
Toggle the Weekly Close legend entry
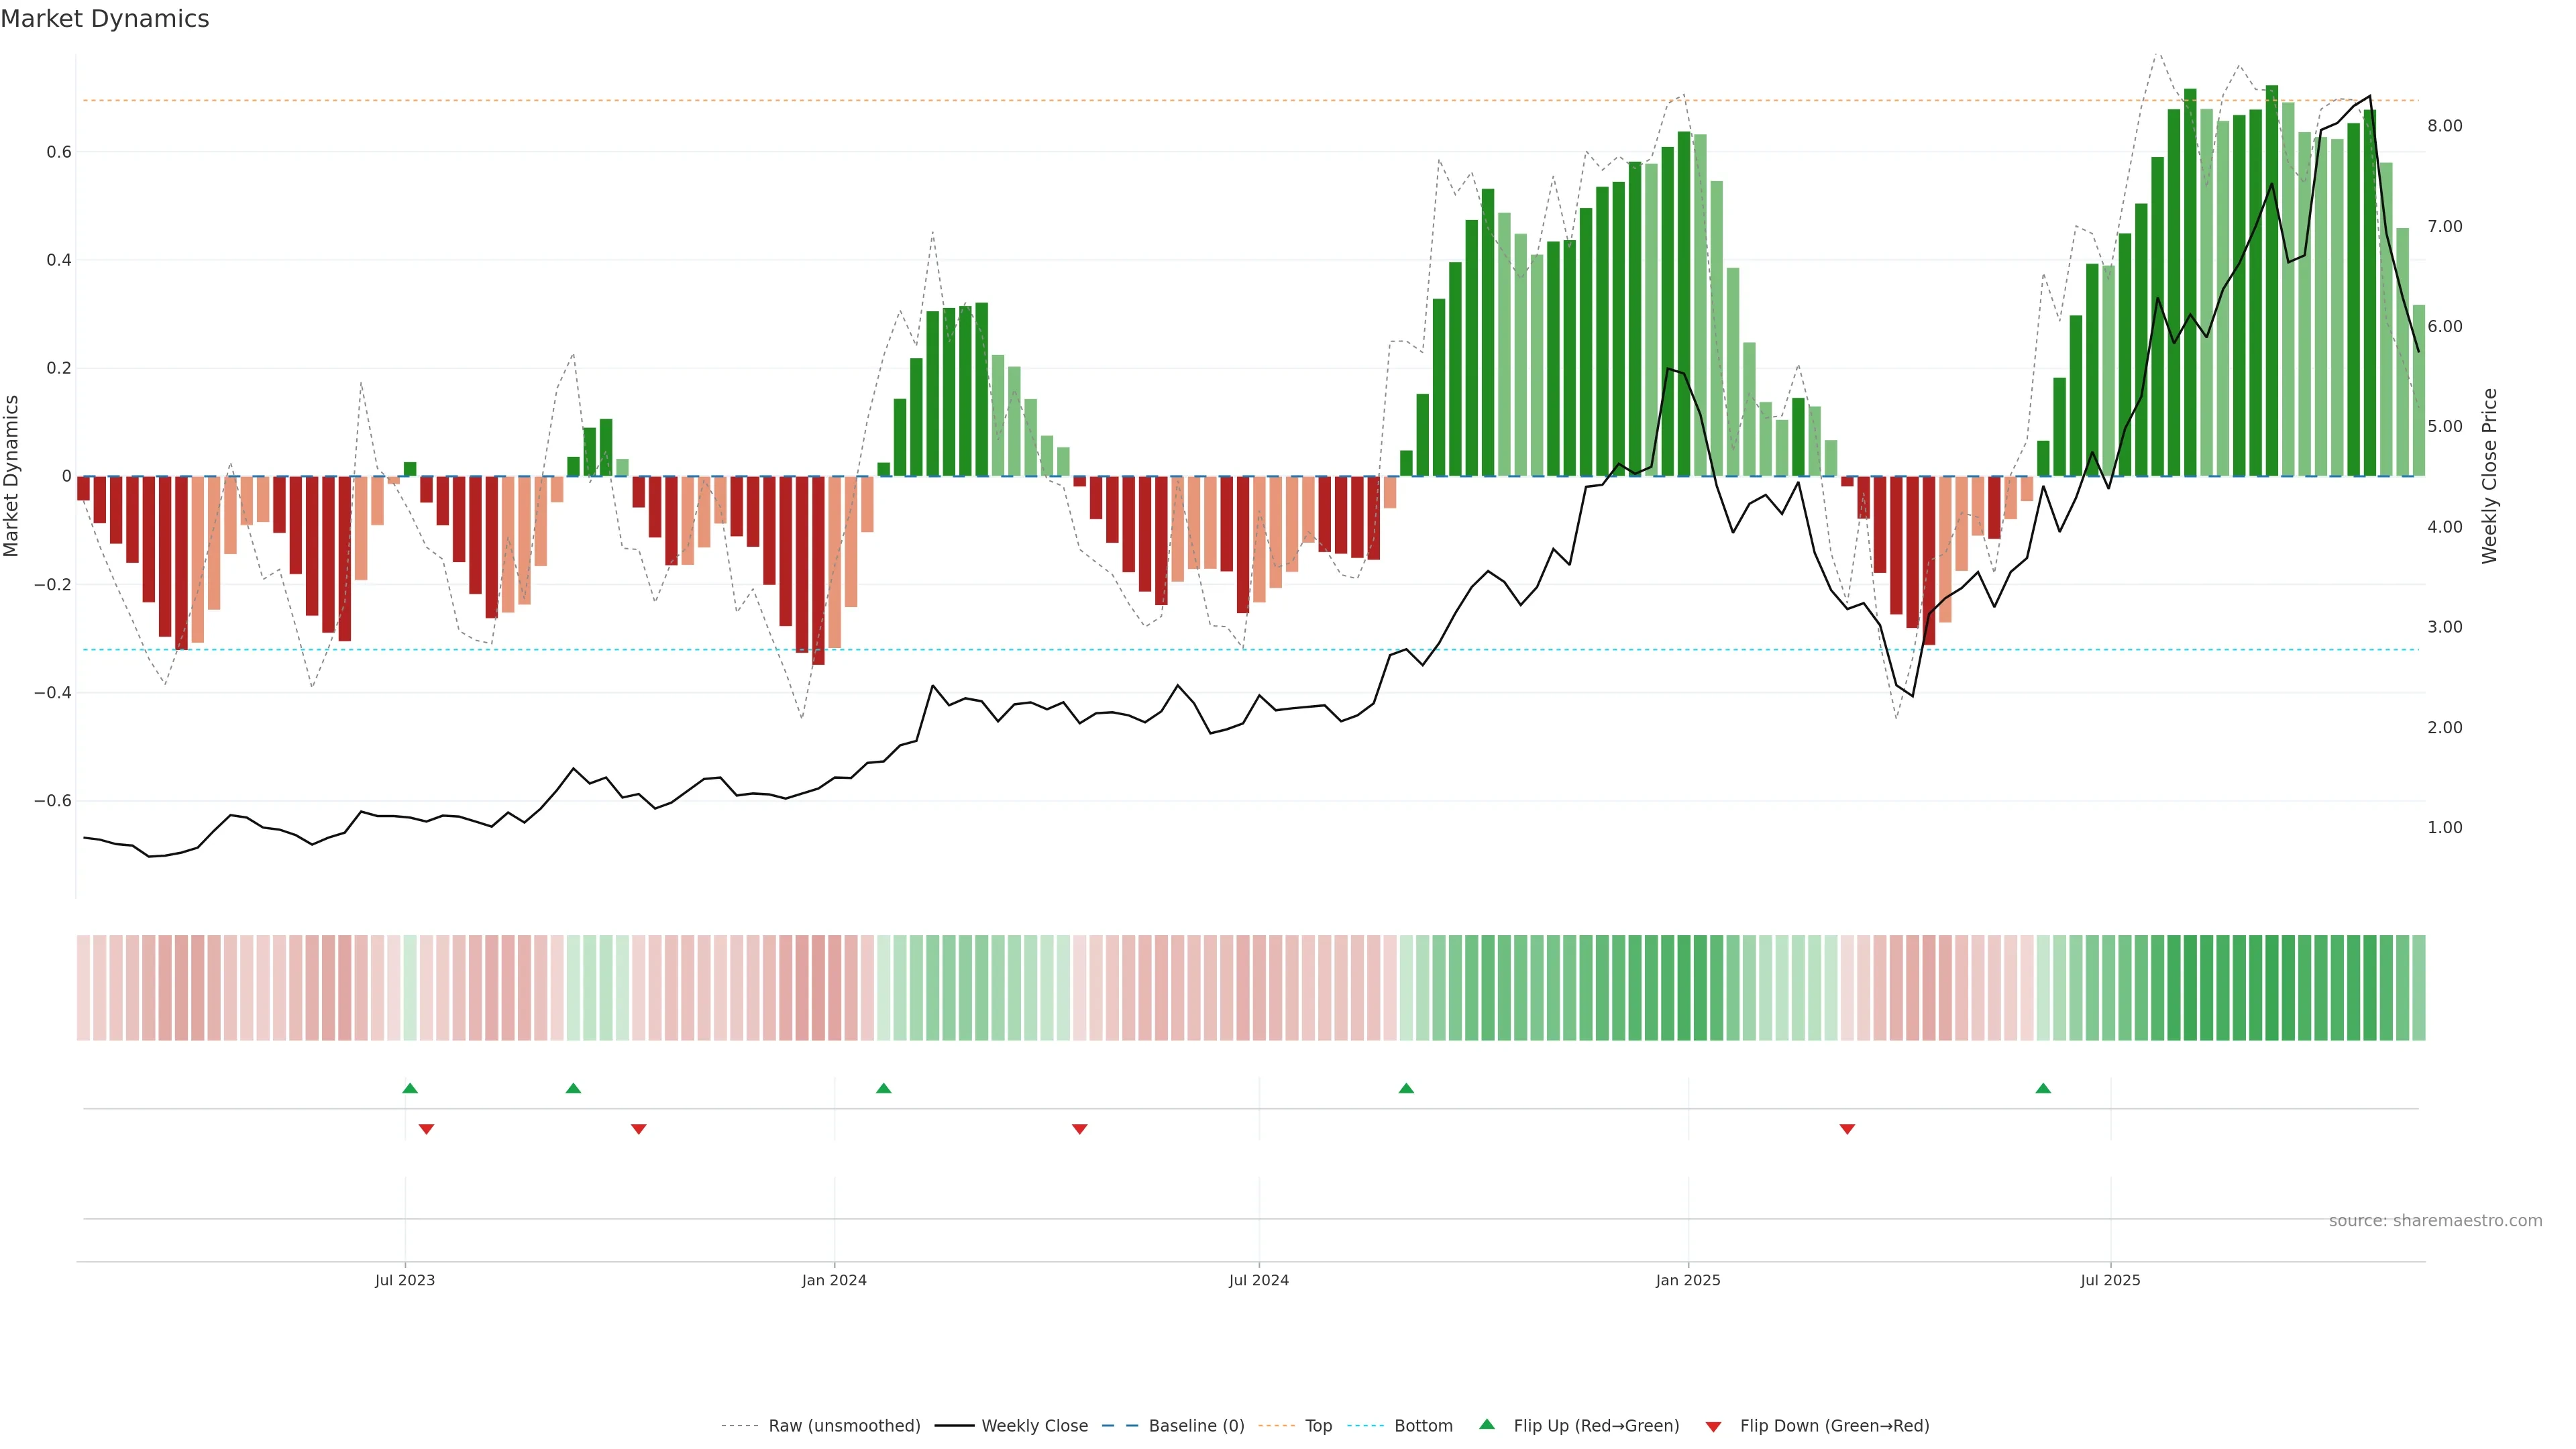(1034, 1425)
